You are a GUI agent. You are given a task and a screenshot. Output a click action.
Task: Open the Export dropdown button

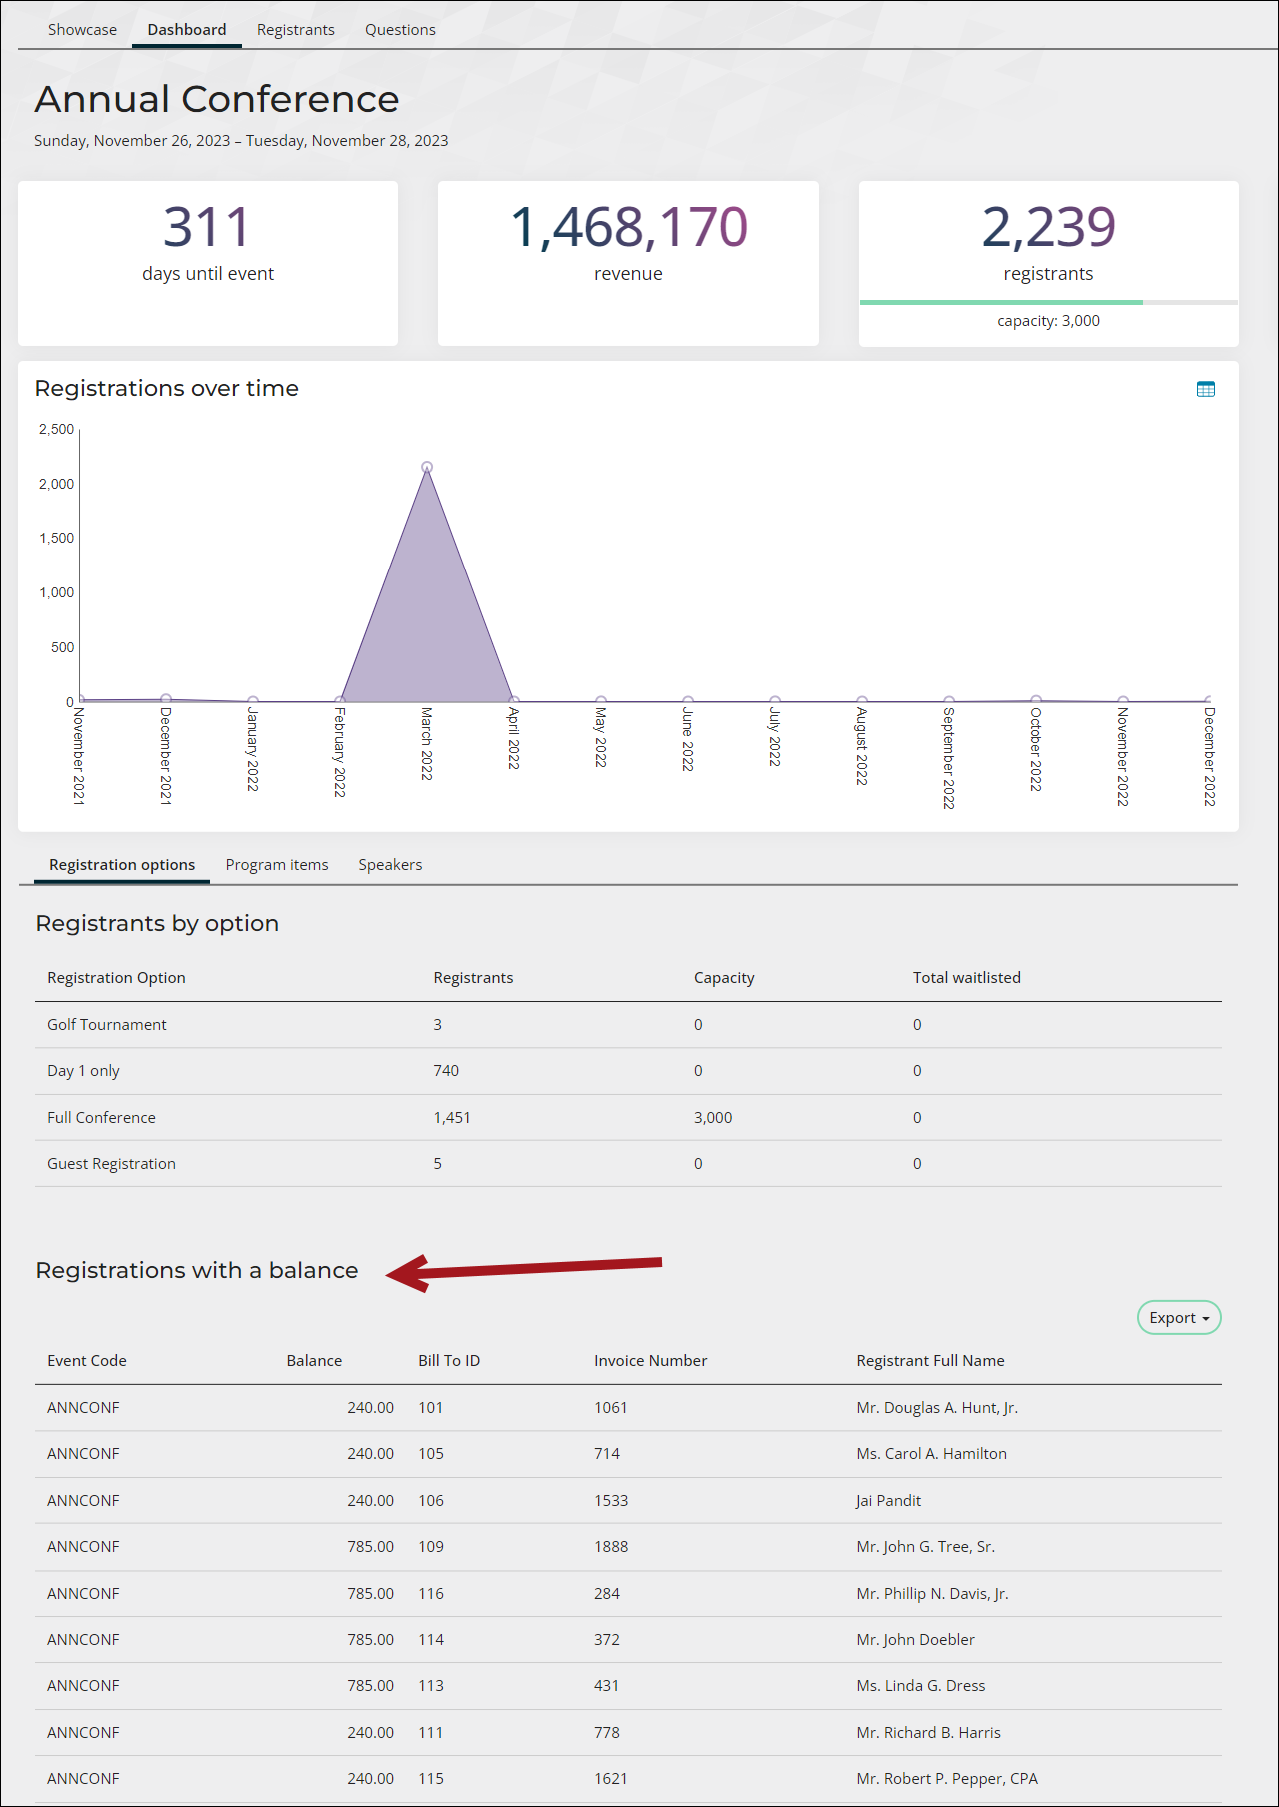(x=1179, y=1318)
